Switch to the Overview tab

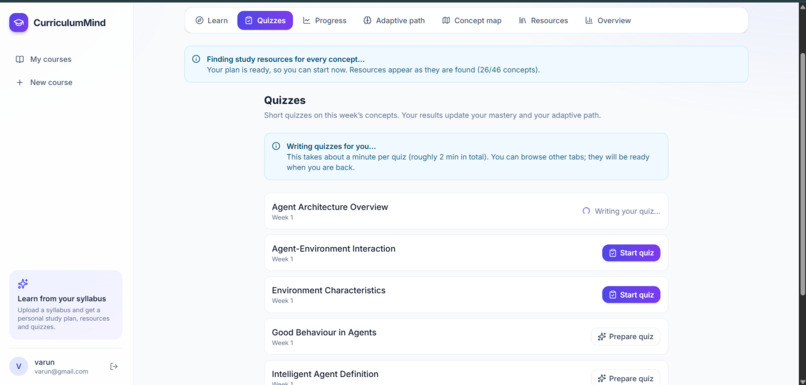coord(608,21)
